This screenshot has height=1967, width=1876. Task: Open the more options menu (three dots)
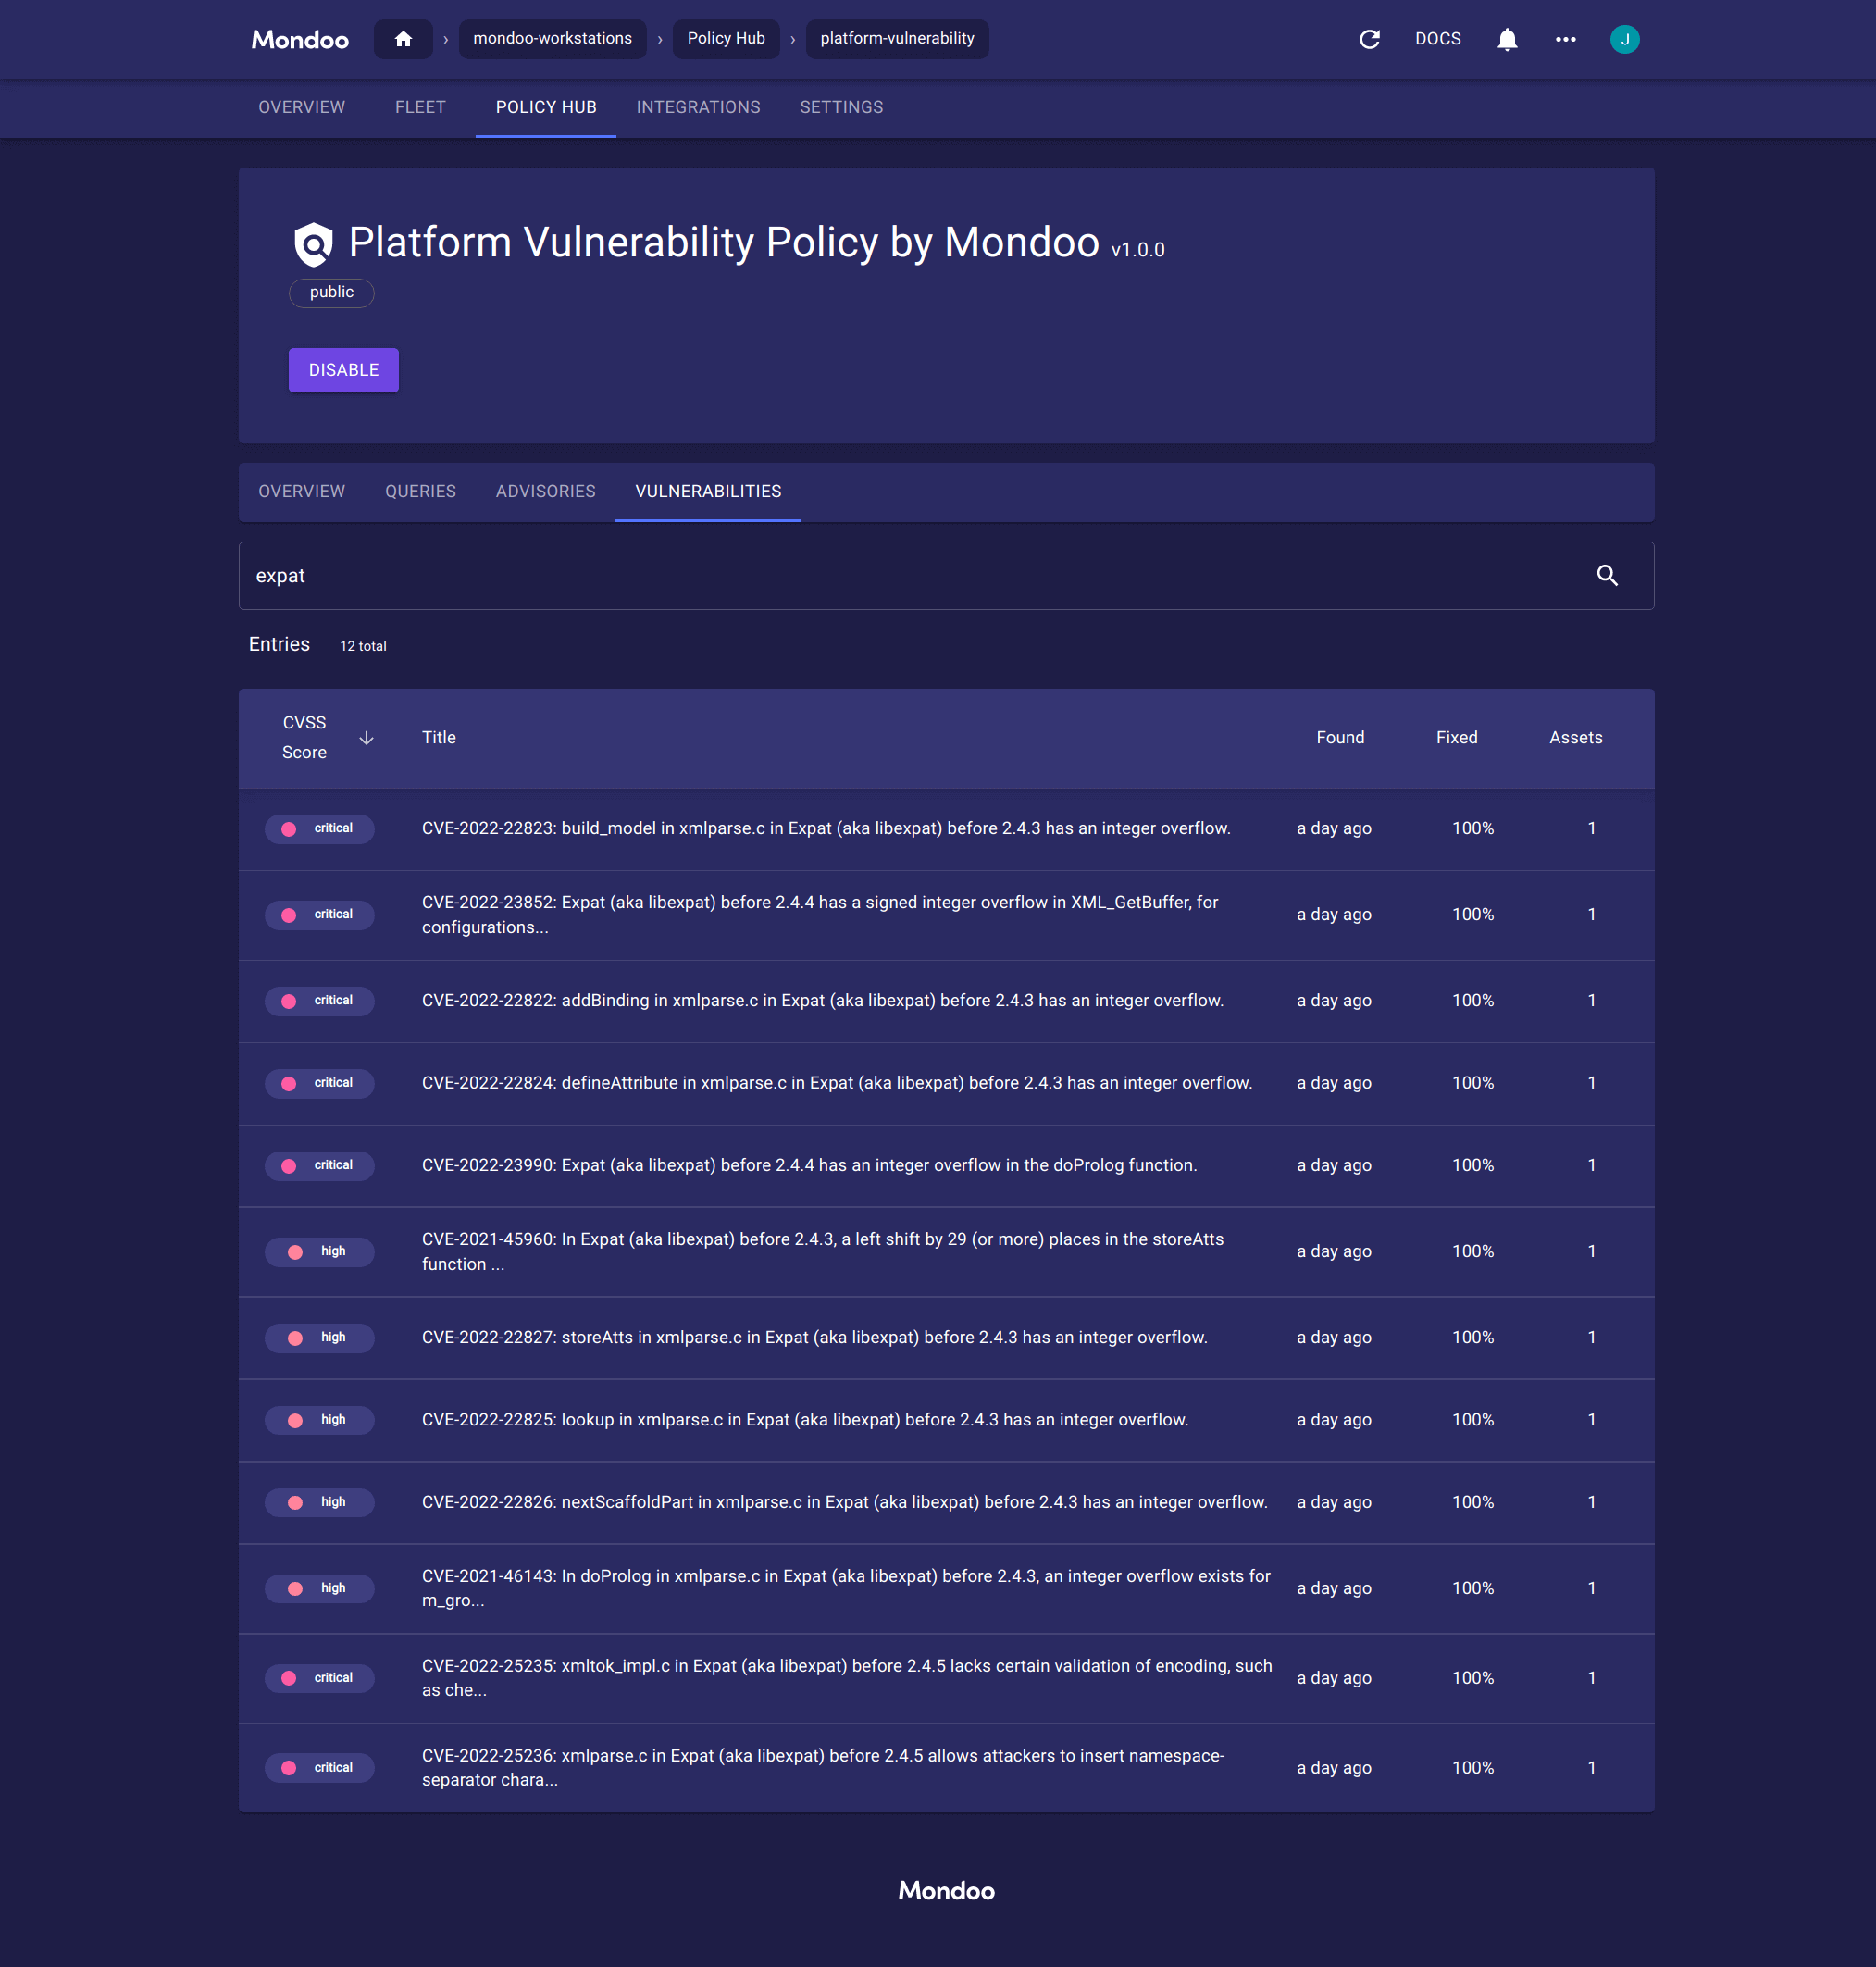click(x=1565, y=39)
